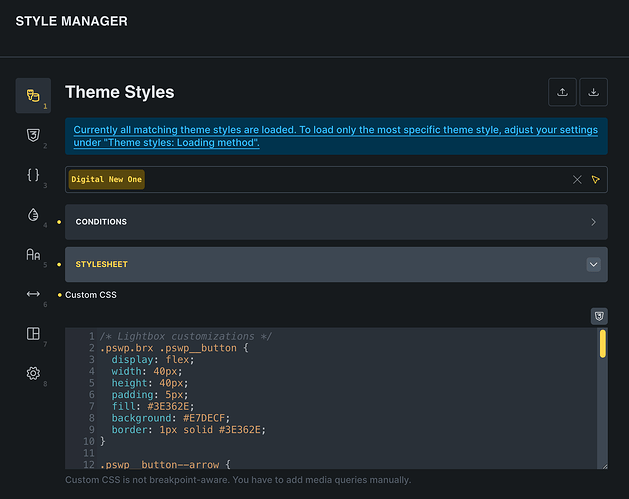The width and height of the screenshot is (629, 499).
Task: Click the background: #E7DECF line
Action: pos(171,418)
